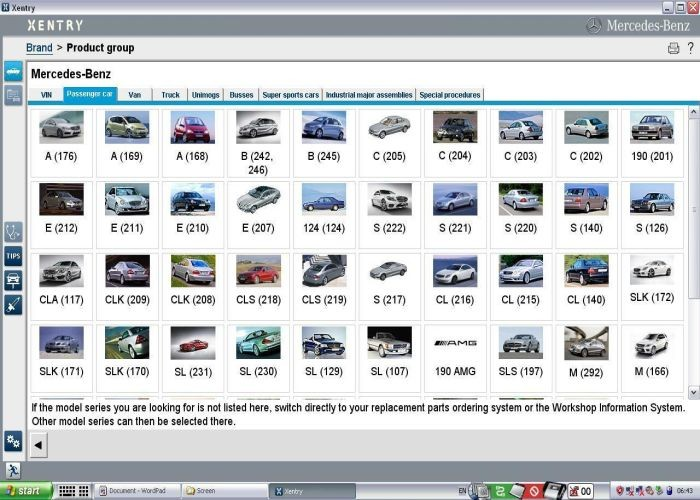The width and height of the screenshot is (700, 500).
Task: Select the A (176) model series
Action: pyautogui.click(x=61, y=139)
